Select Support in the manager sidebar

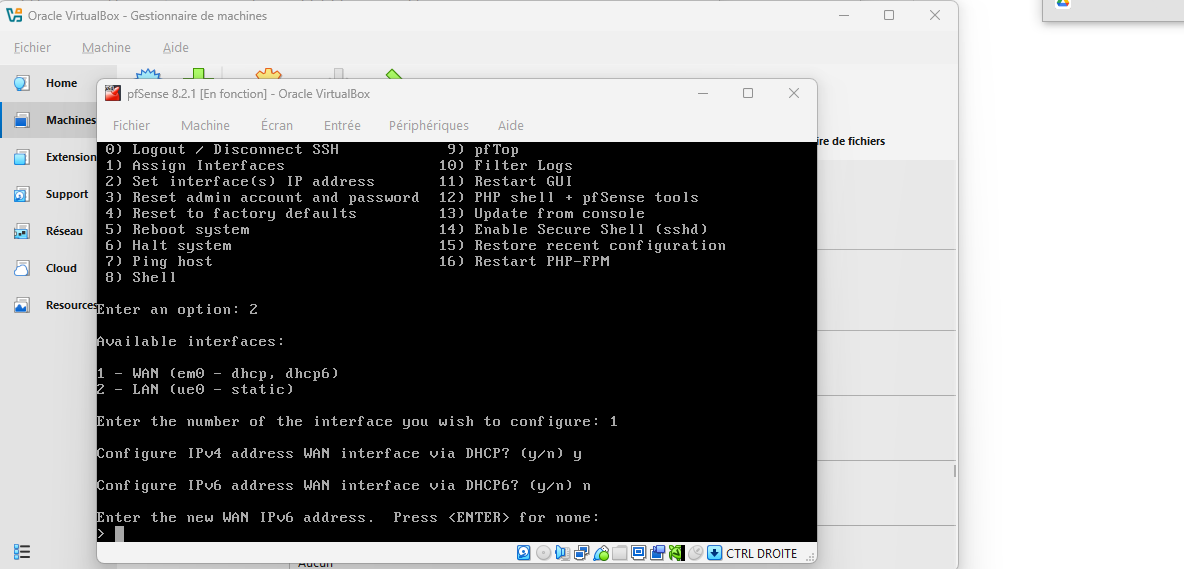click(66, 194)
